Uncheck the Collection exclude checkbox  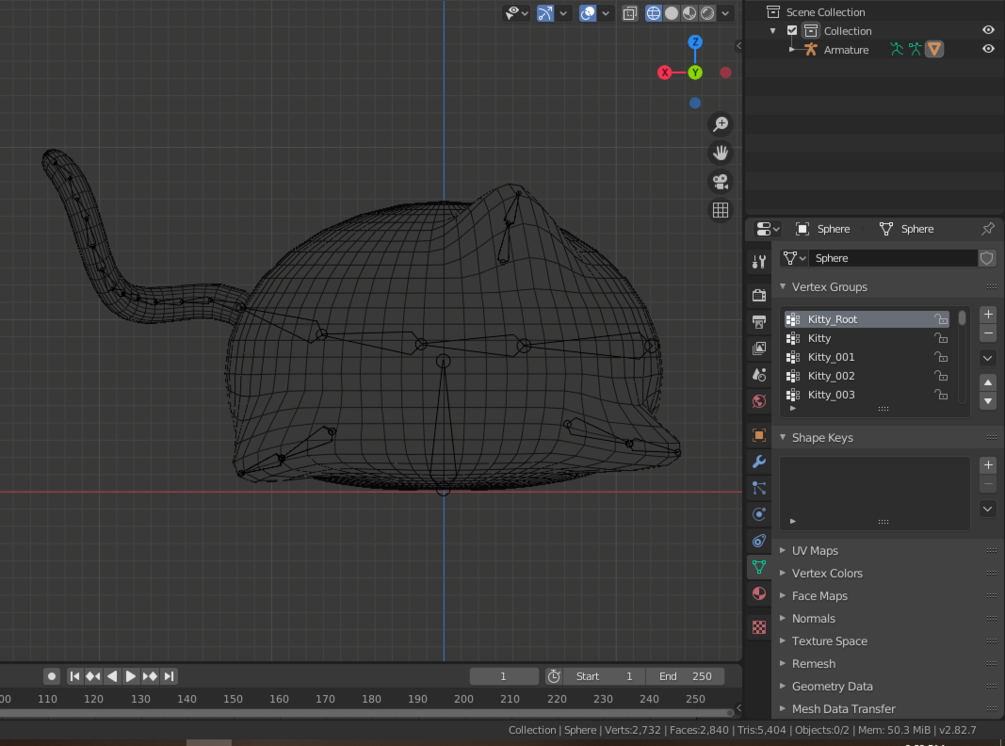pos(792,31)
